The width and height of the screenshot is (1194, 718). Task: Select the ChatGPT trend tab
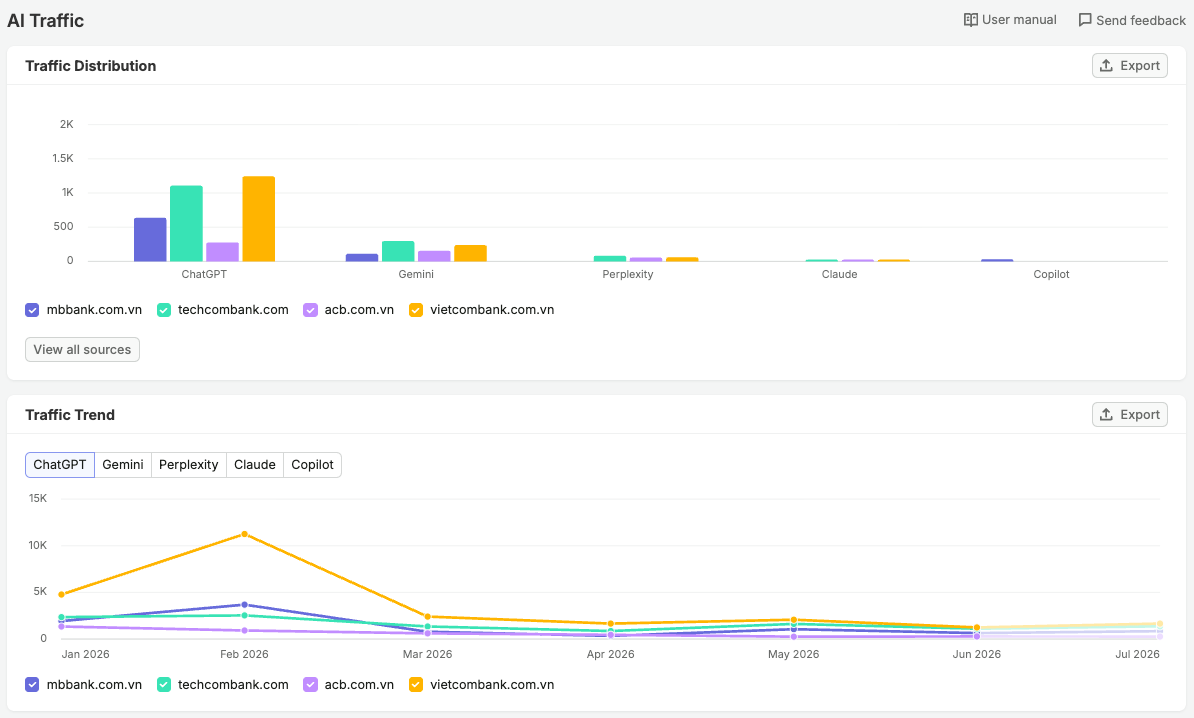59,464
